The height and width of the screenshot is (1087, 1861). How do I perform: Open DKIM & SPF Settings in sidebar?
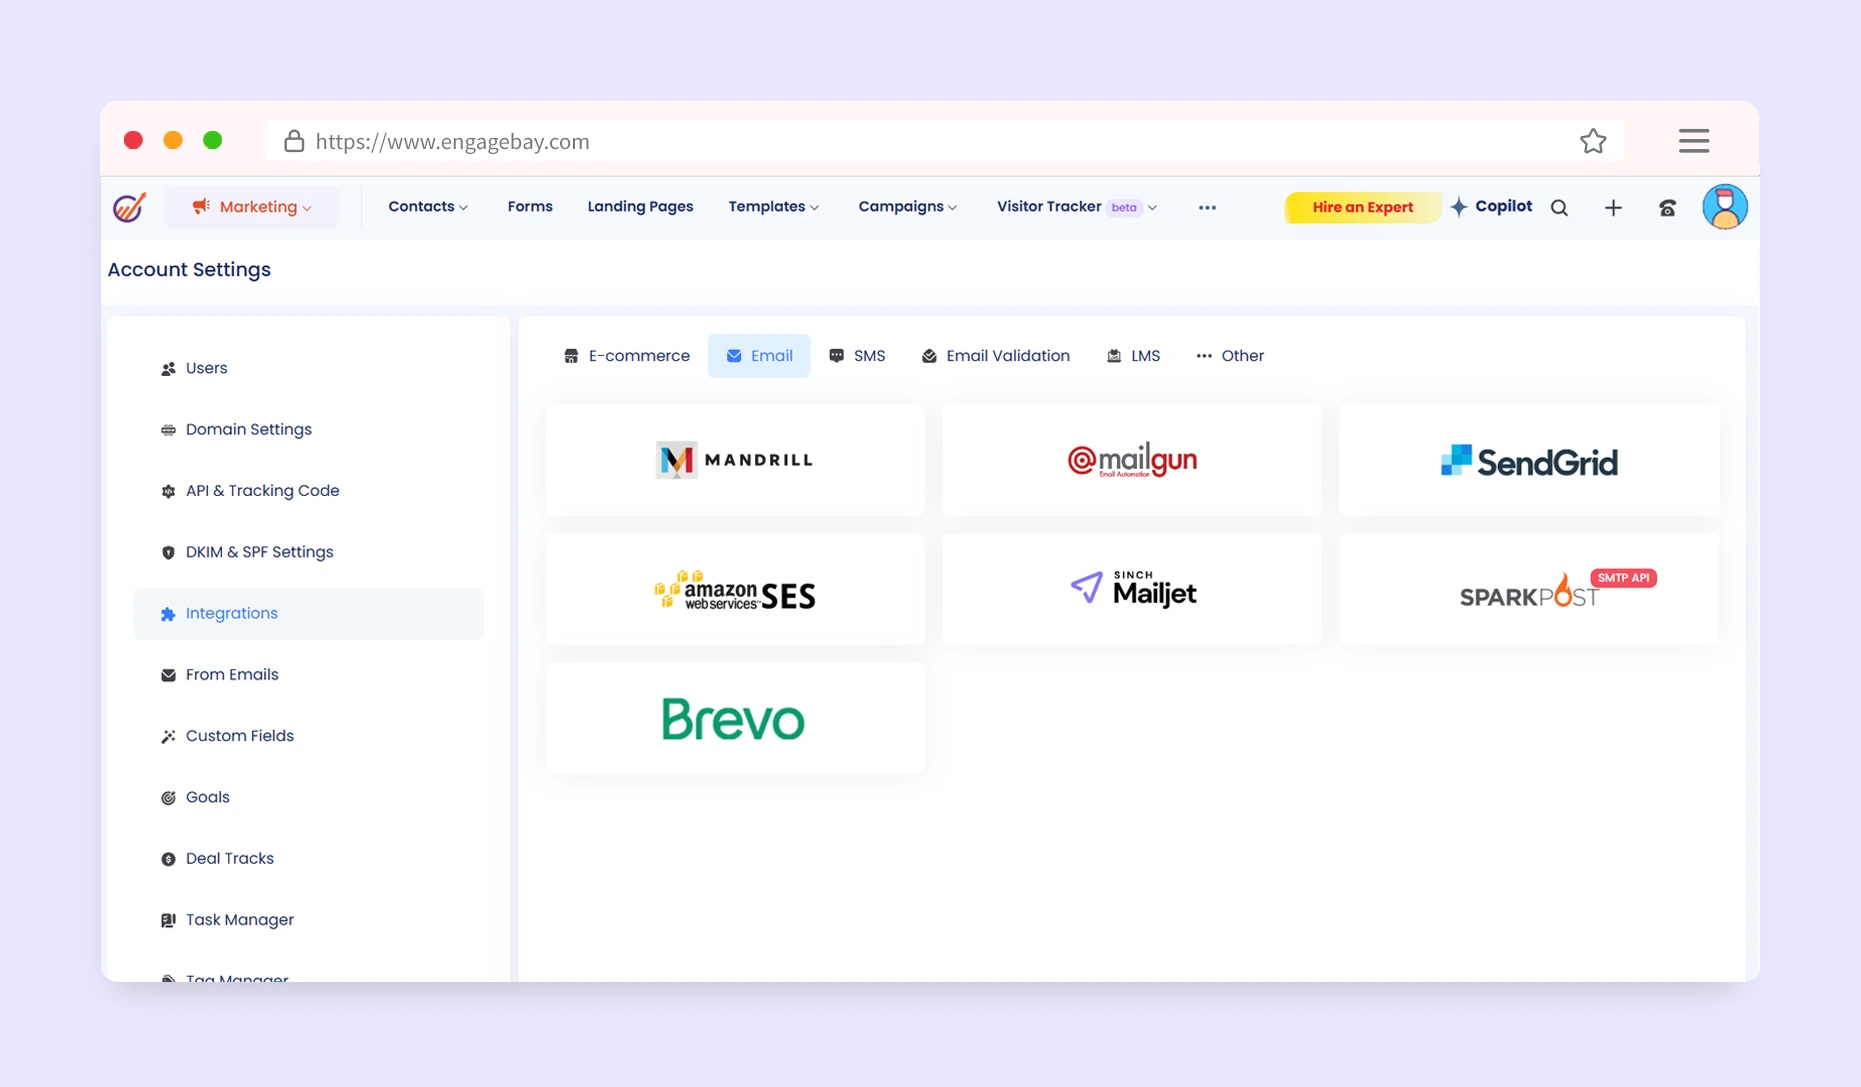click(259, 552)
